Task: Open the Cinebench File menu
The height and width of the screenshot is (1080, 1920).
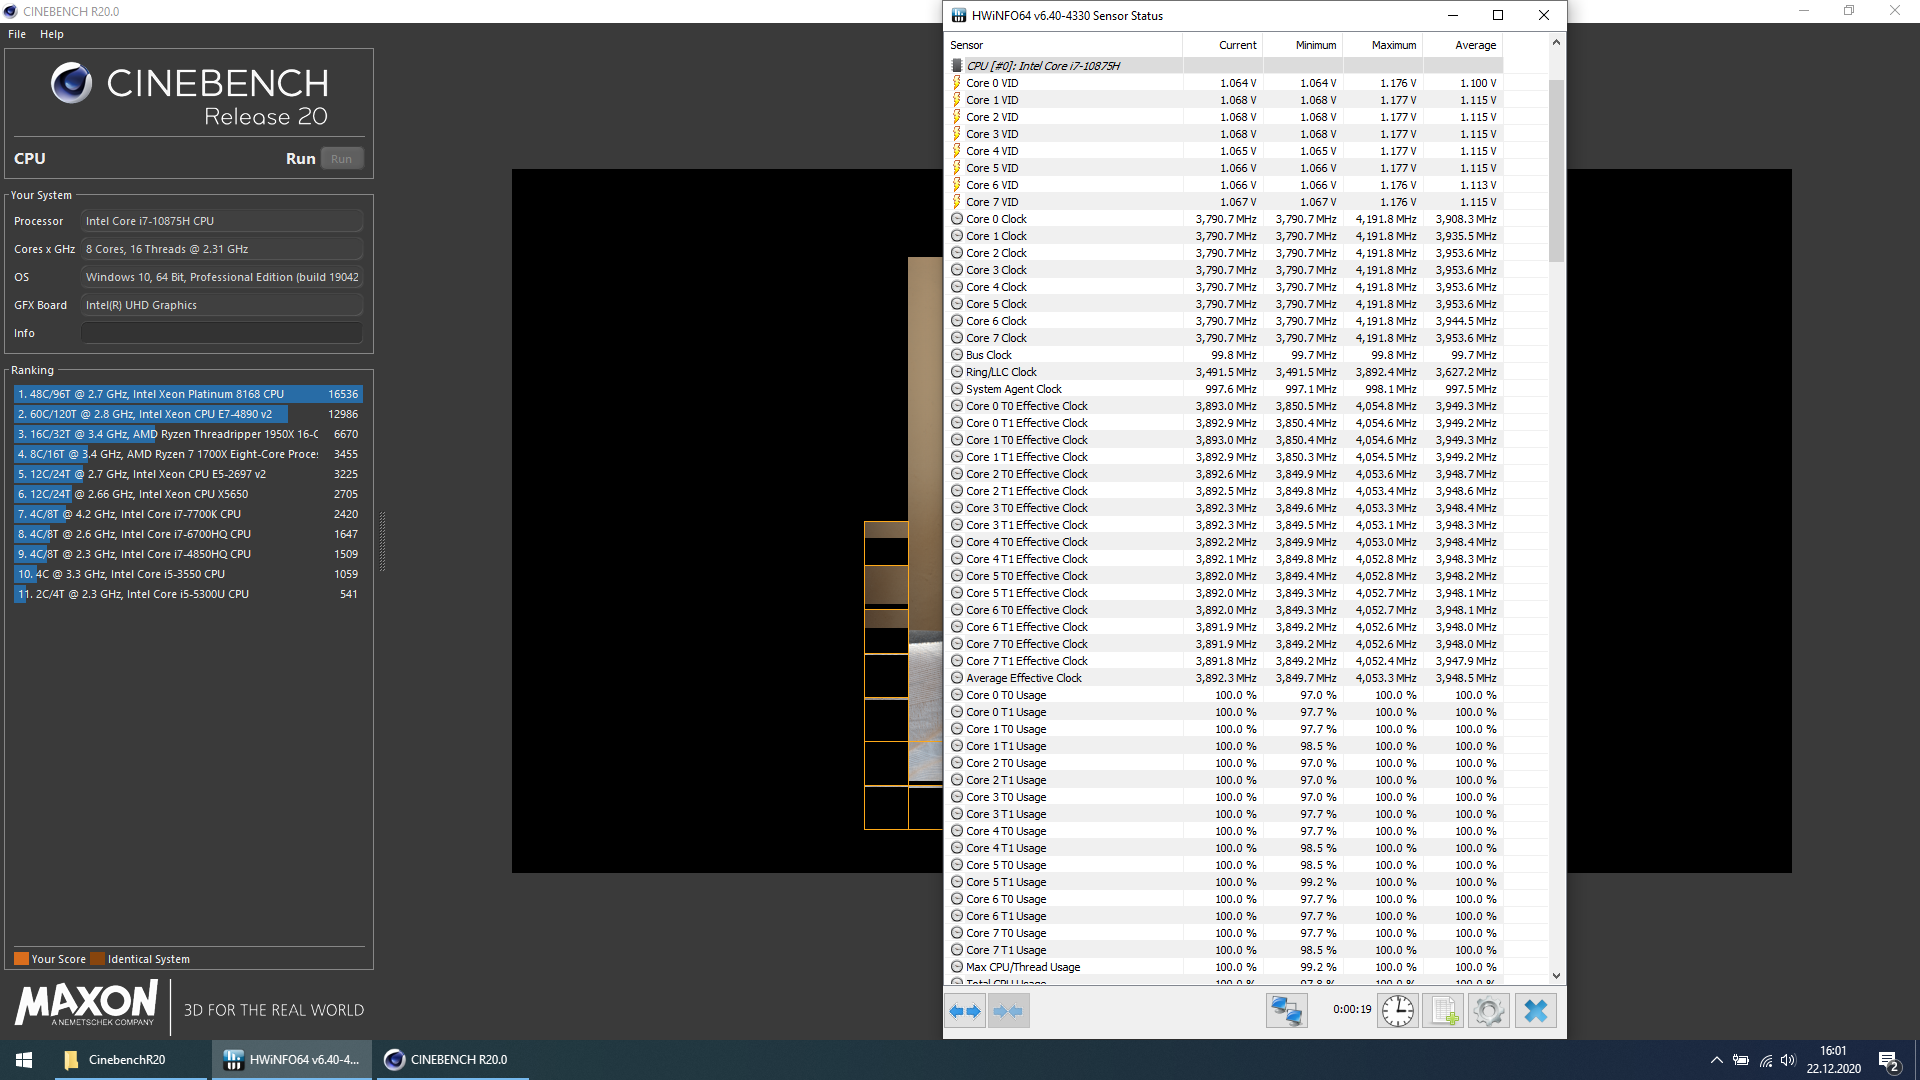Action: point(17,34)
